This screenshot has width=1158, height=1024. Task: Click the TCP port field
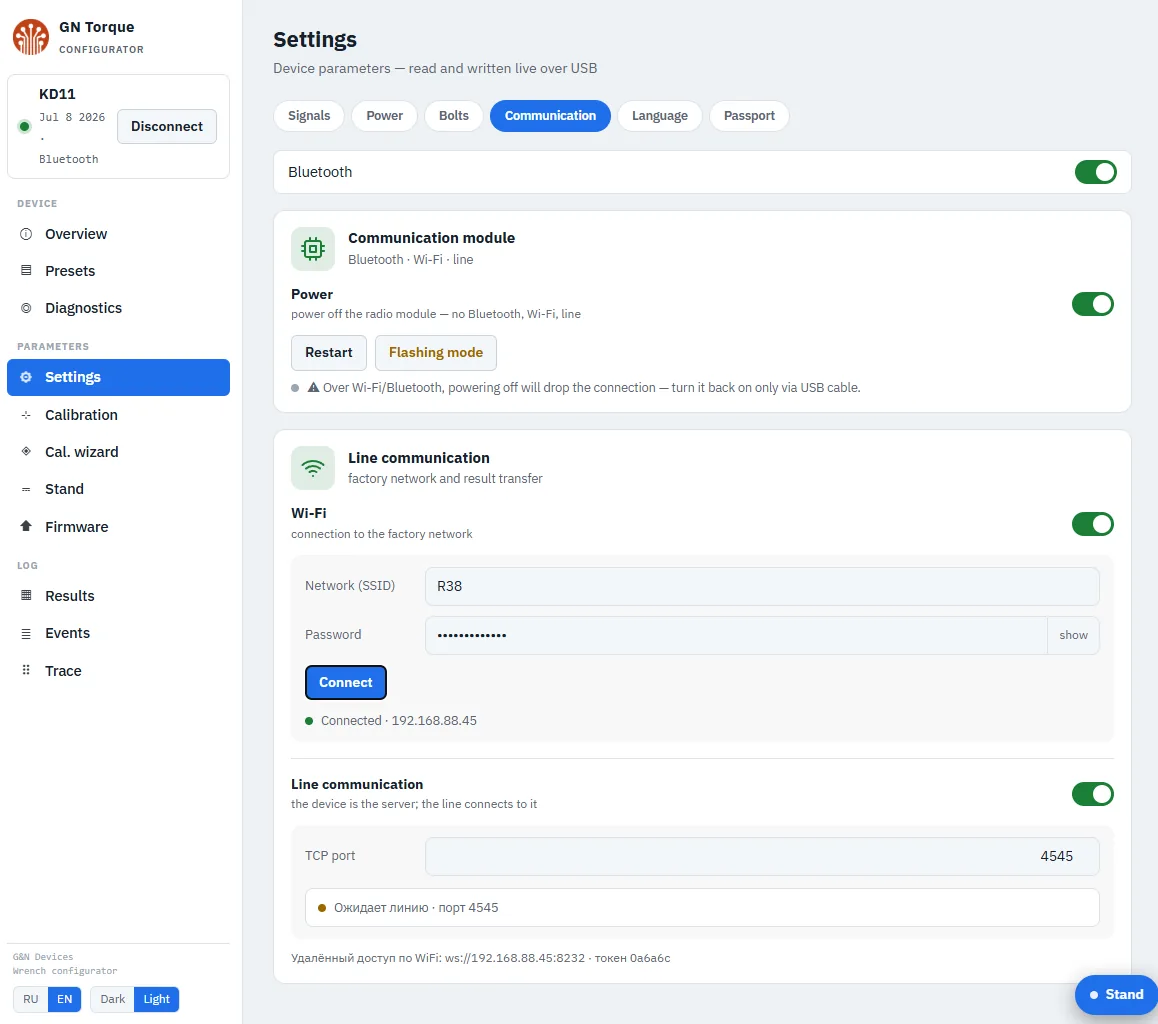click(x=762, y=856)
